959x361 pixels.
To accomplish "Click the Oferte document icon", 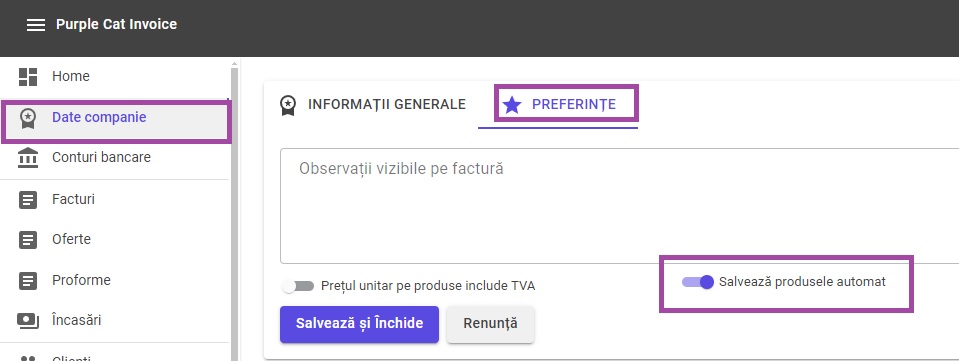I will [28, 239].
